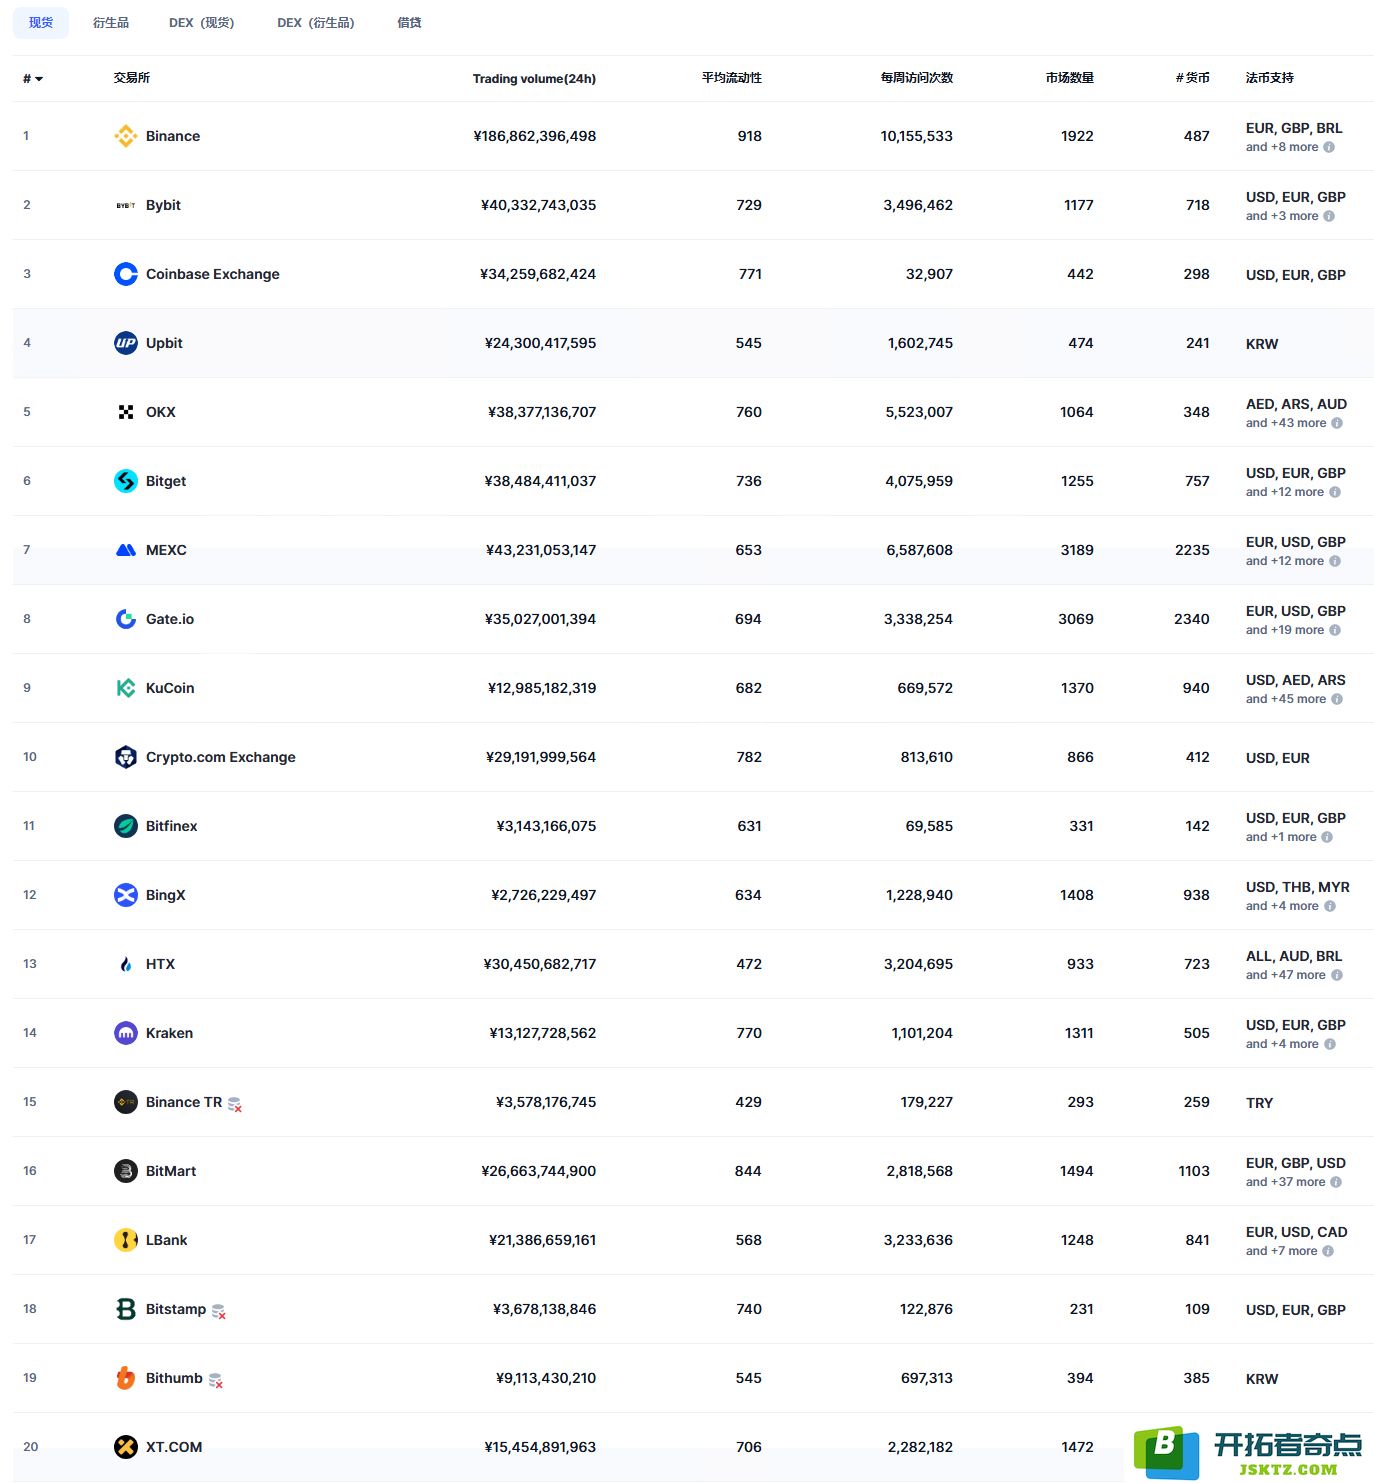Screen dimensions: 1374x1483
Task: Click the HTX flame logo icon
Action: (126, 964)
